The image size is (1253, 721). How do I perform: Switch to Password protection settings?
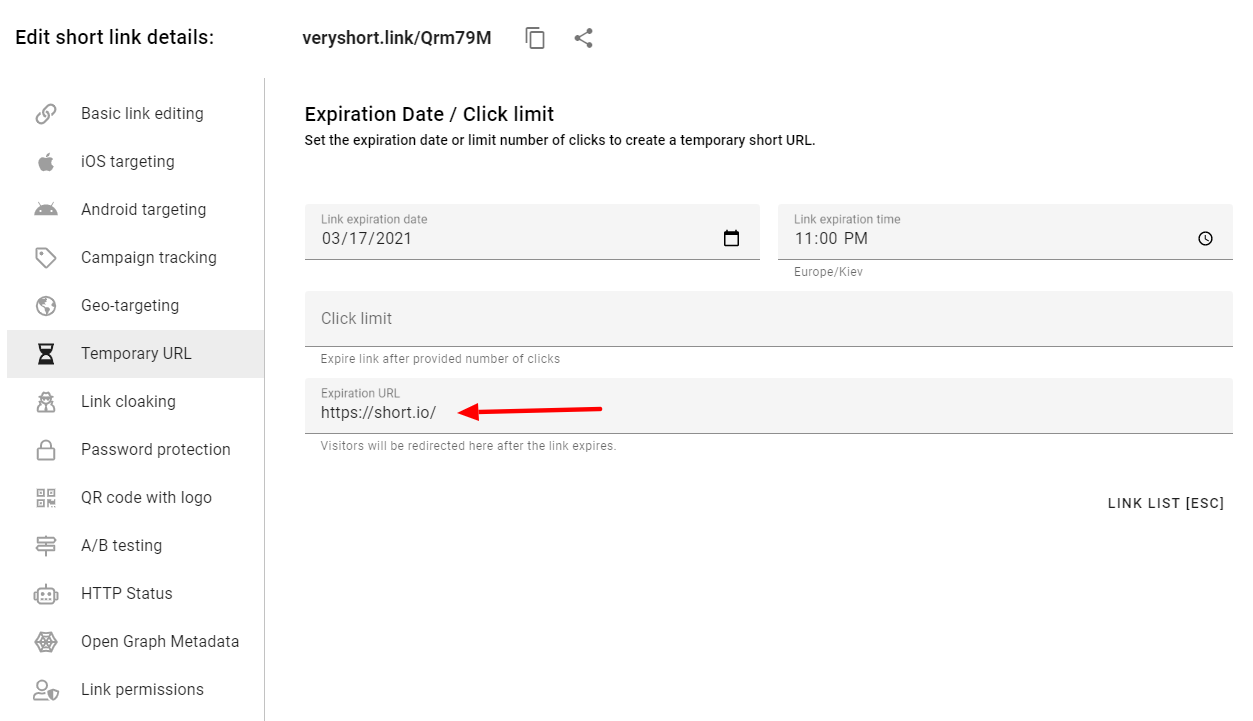(x=154, y=449)
